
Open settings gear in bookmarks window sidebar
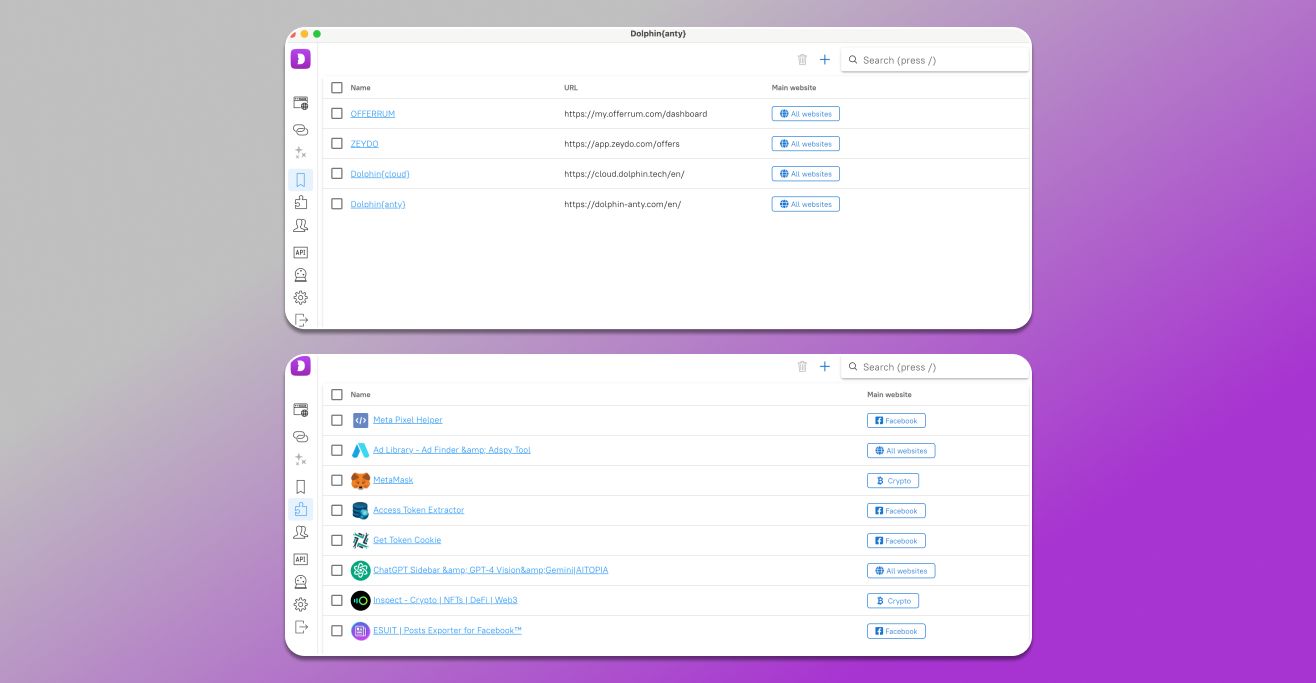(x=300, y=298)
